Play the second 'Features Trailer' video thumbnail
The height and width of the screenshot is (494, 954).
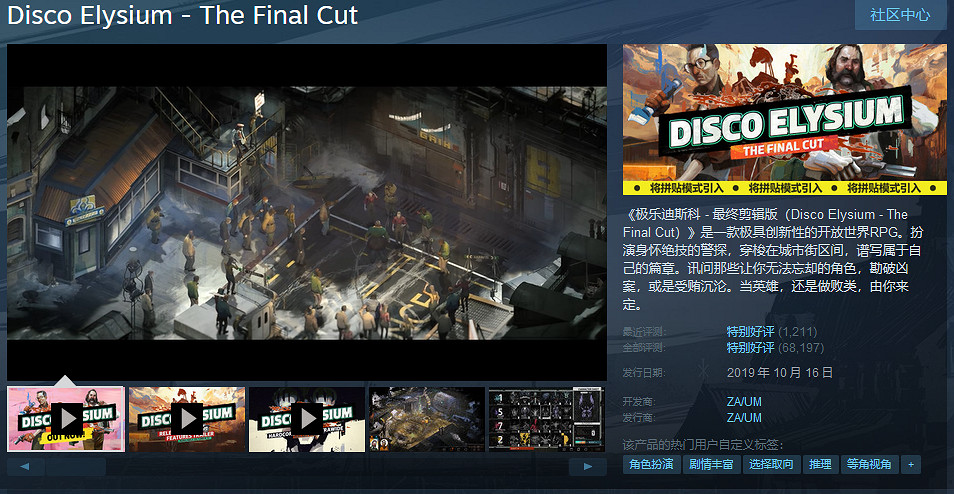(187, 418)
